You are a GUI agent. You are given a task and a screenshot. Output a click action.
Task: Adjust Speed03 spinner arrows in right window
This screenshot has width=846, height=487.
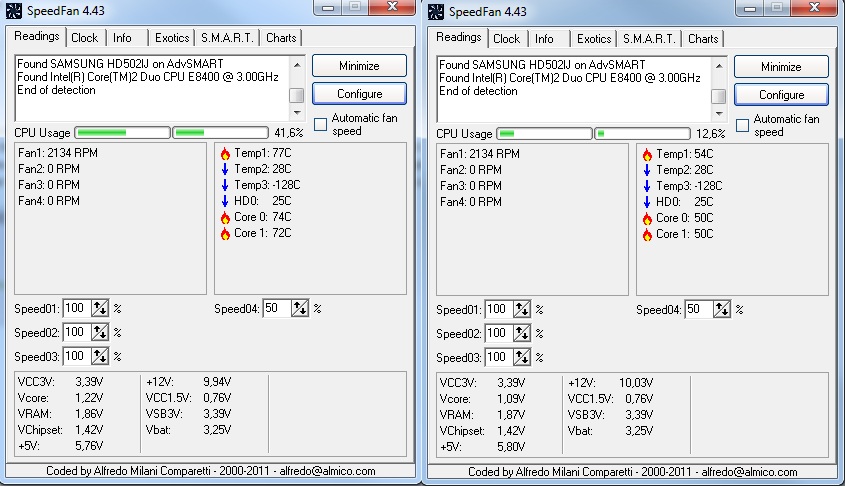[x=522, y=357]
